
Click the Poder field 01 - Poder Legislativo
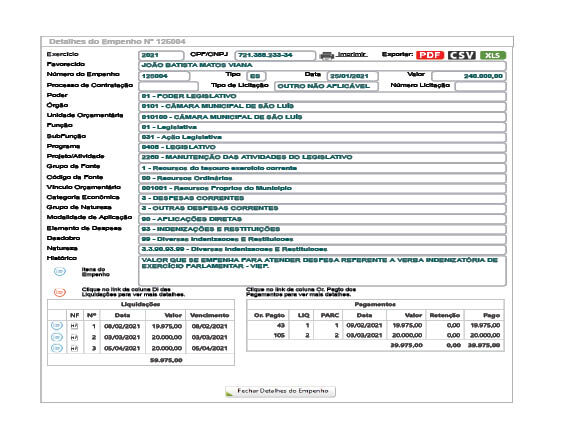pos(322,96)
